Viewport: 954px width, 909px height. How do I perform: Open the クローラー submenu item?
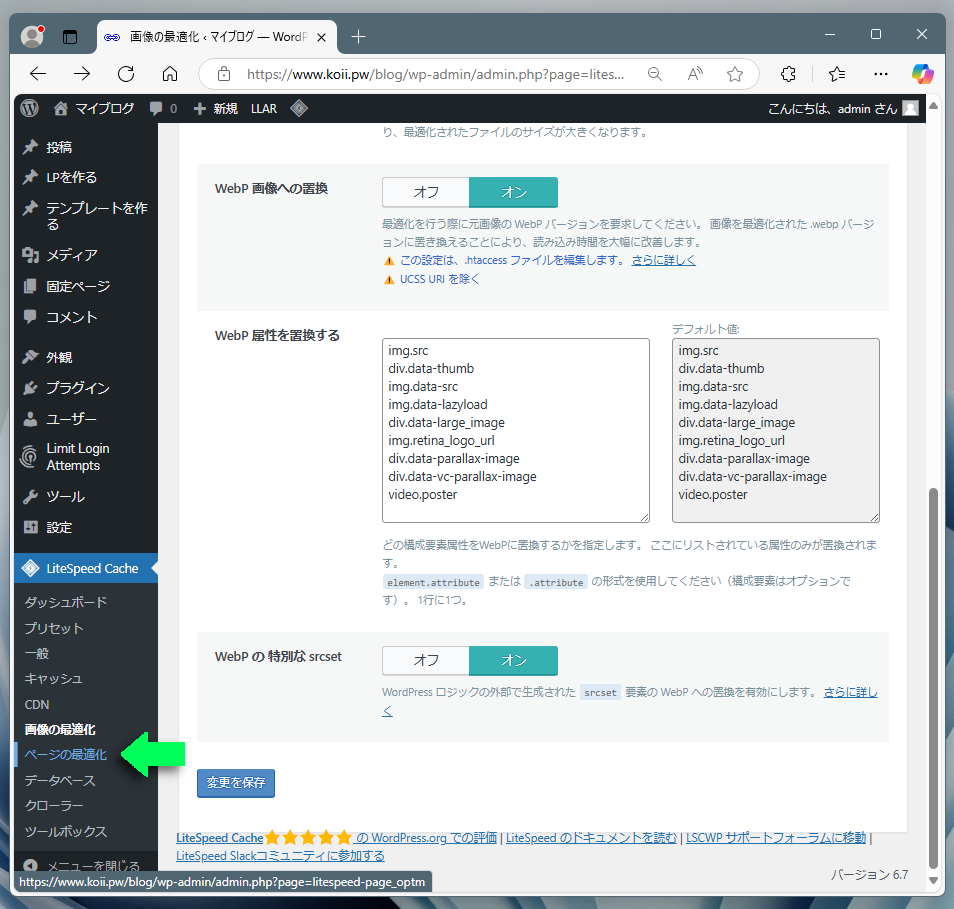tap(54, 806)
